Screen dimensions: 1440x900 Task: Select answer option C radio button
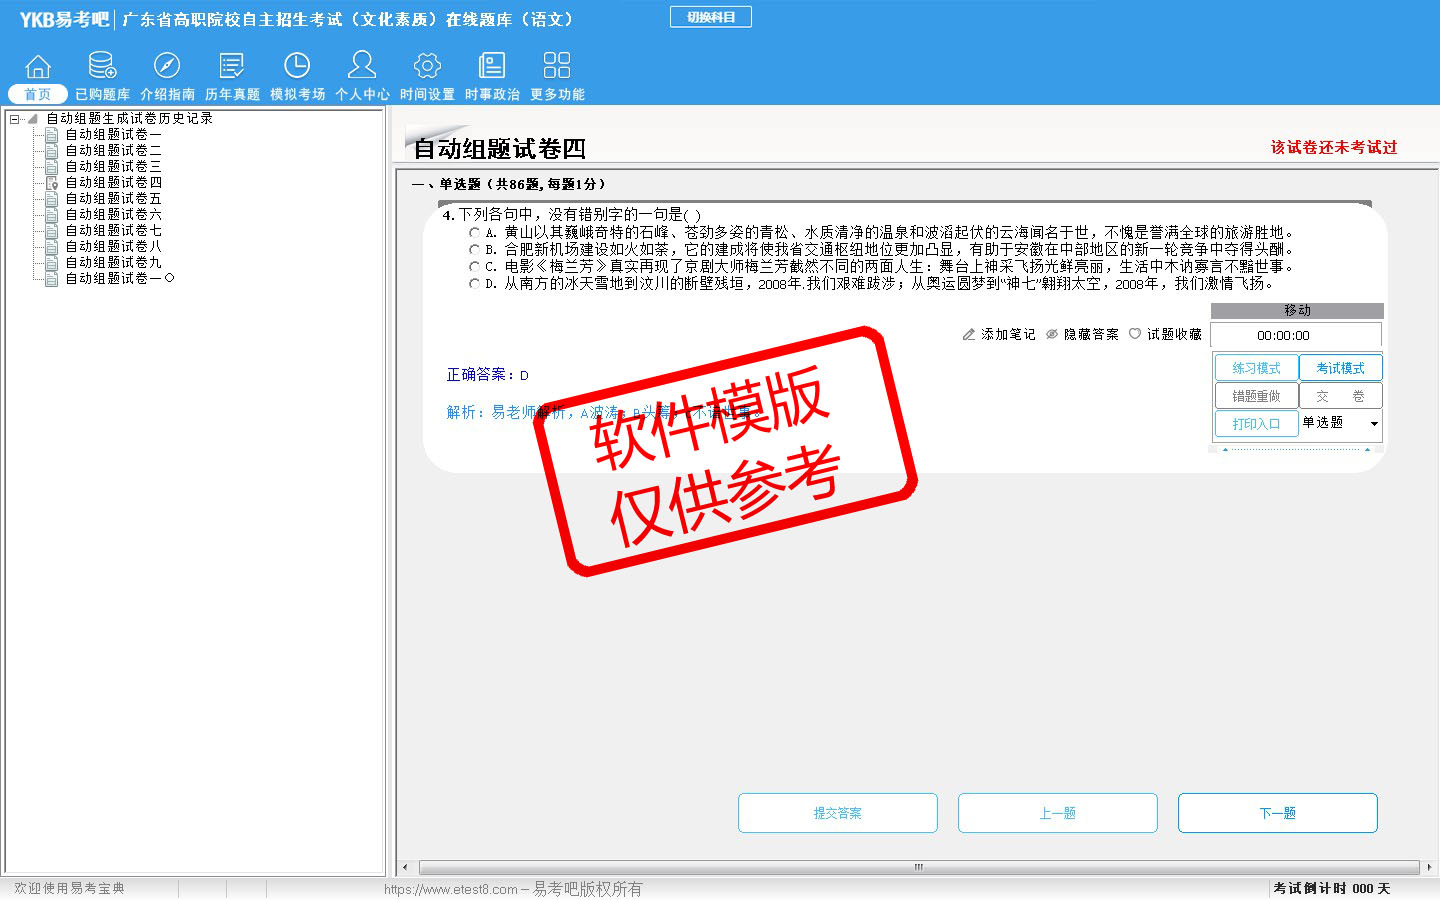(474, 267)
